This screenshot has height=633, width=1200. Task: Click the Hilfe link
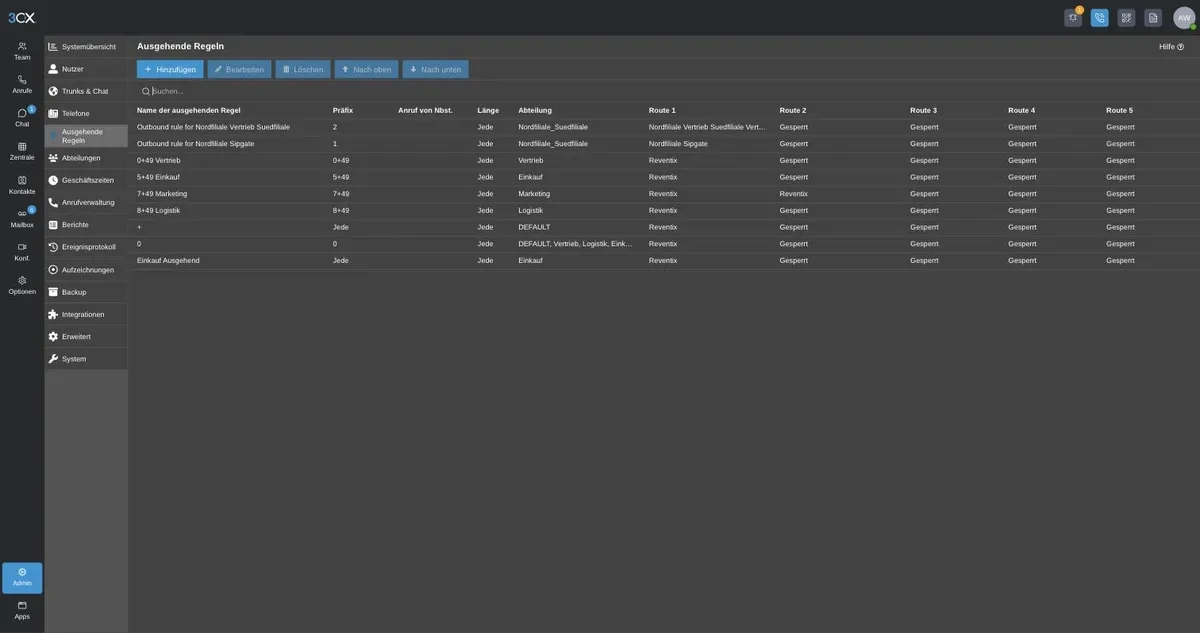click(1171, 46)
